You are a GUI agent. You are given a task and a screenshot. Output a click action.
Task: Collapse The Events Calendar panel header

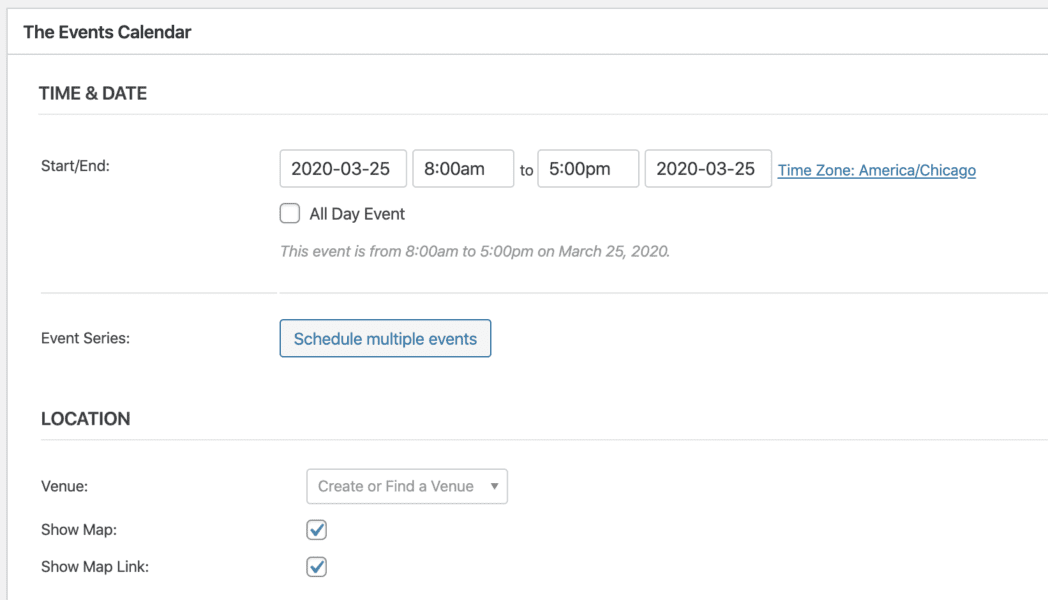tap(107, 32)
